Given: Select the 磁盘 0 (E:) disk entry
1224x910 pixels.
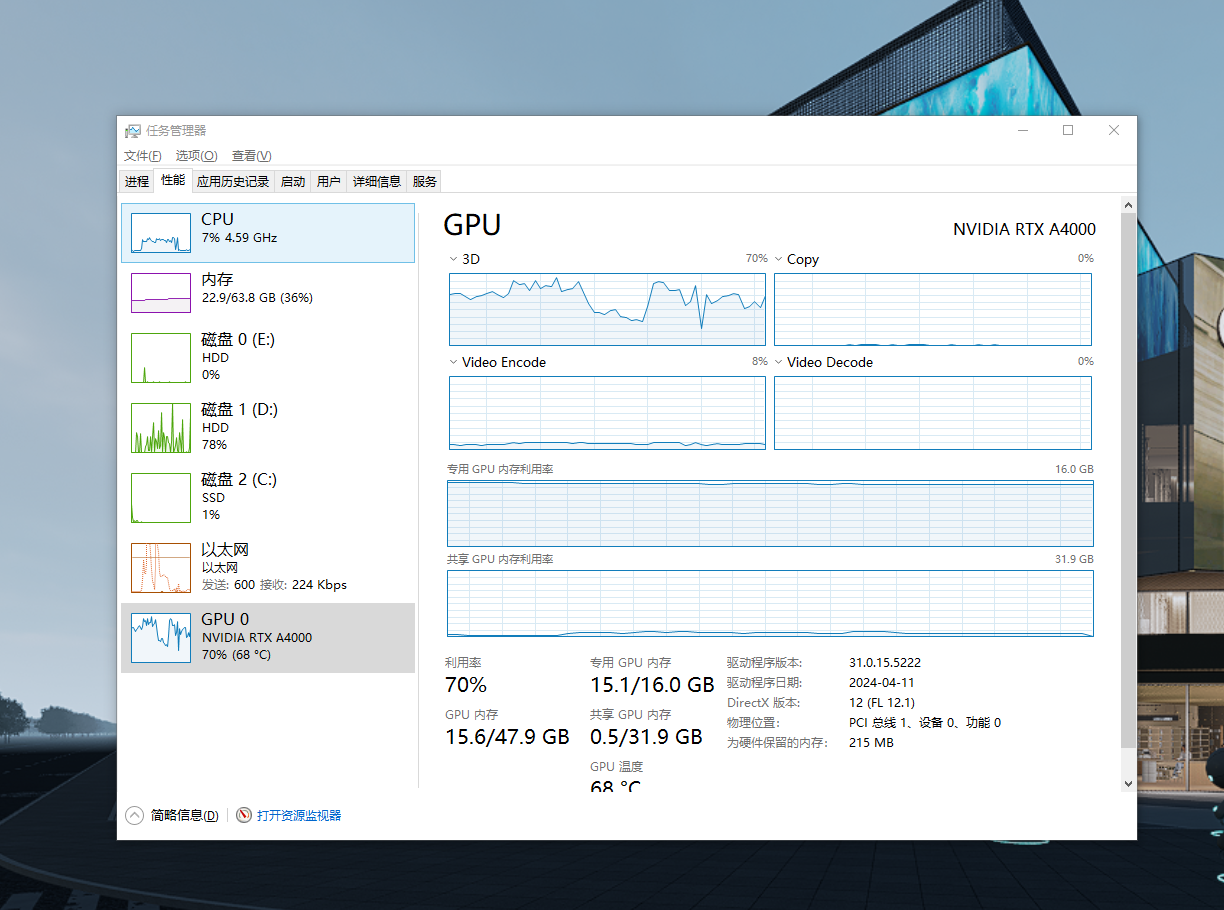Looking at the screenshot, I should [x=268, y=357].
